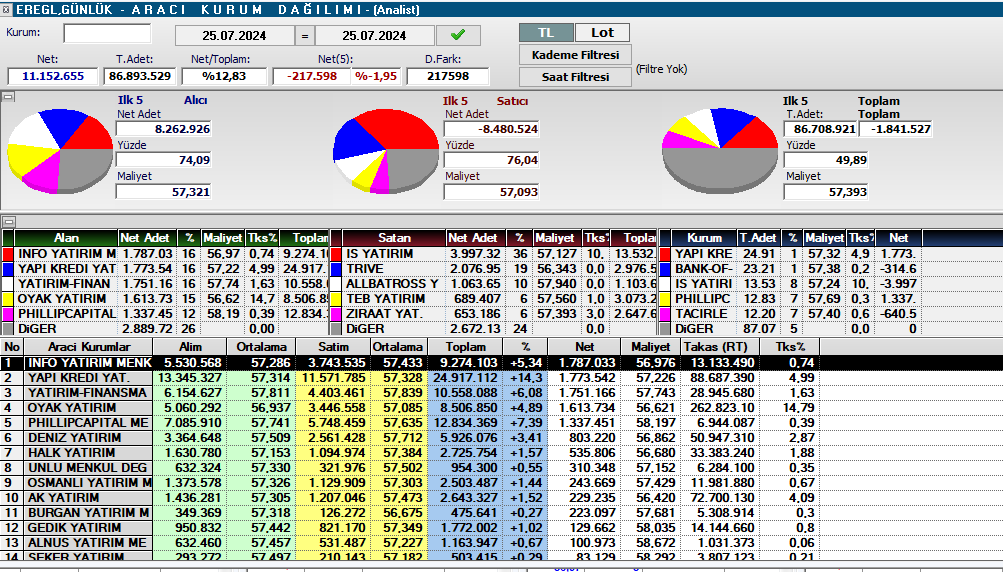Image resolution: width=1003 pixels, height=572 pixels.
Task: Select YAPI KREDI YAT. main table row
Action: tap(502, 378)
